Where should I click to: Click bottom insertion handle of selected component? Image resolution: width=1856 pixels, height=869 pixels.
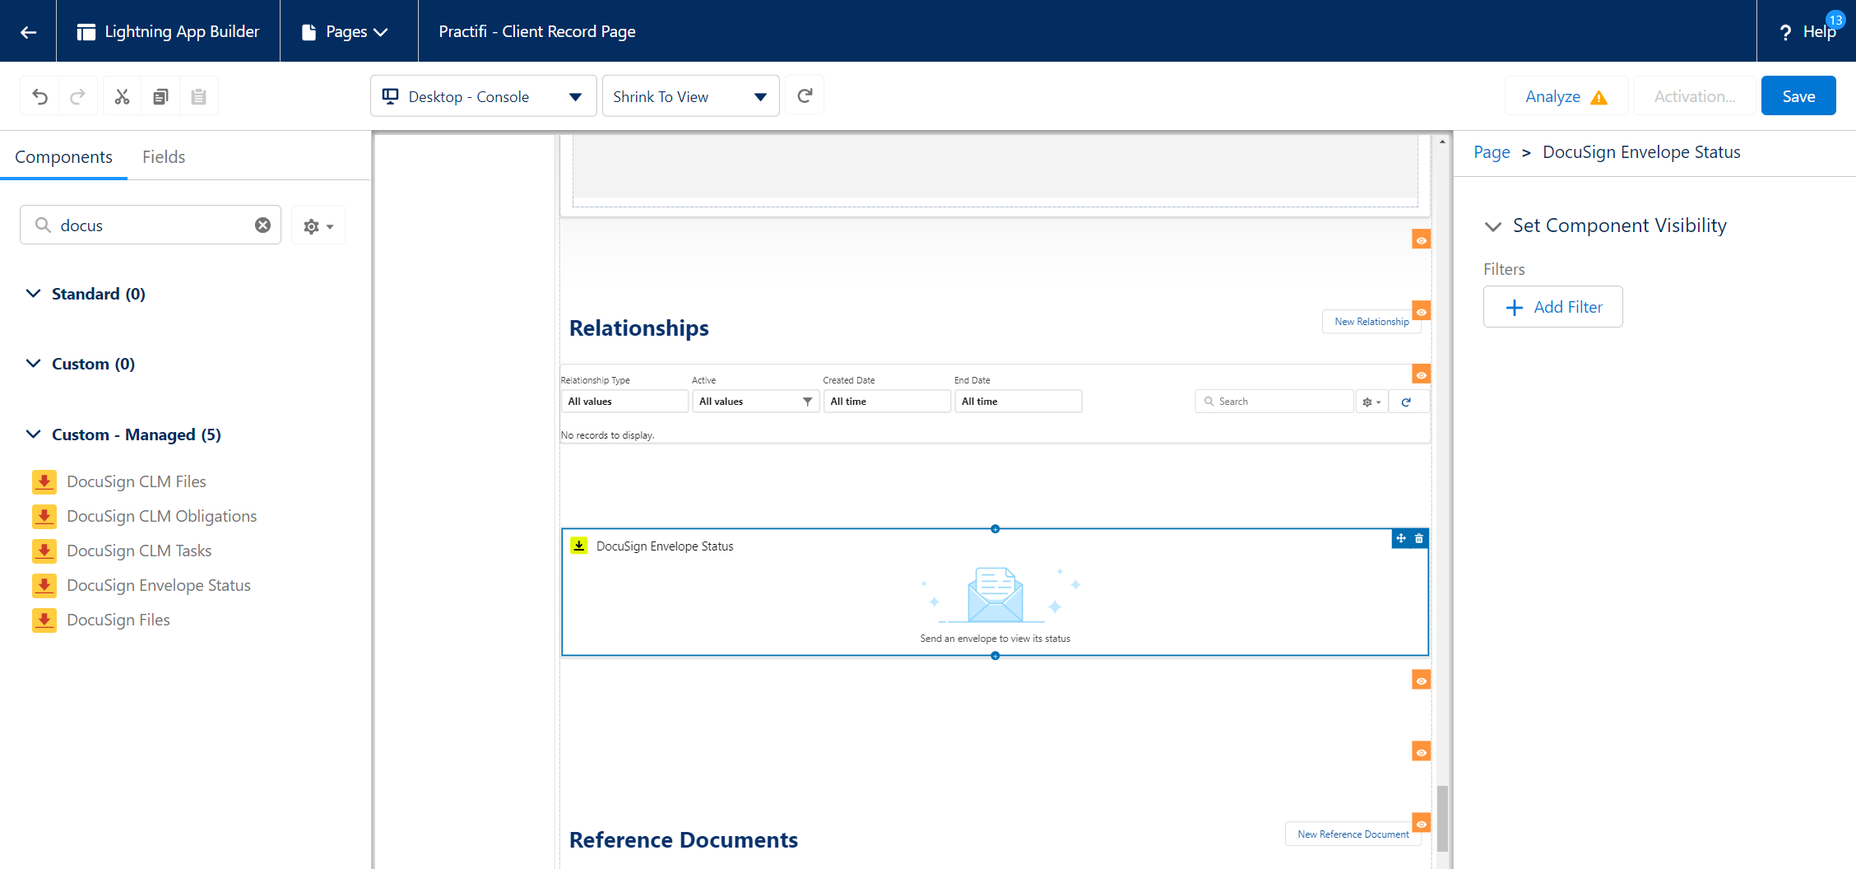[995, 656]
